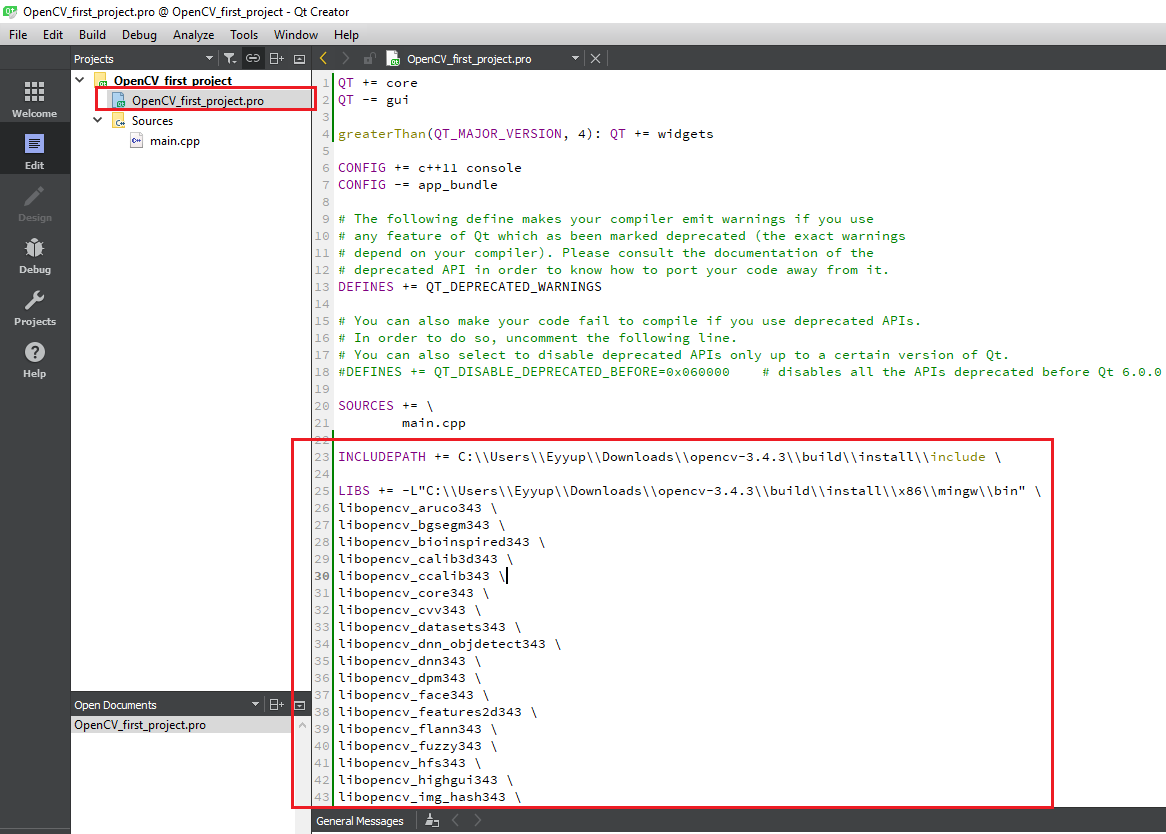1166x834 pixels.
Task: Go back in navigation history
Action: [322, 58]
